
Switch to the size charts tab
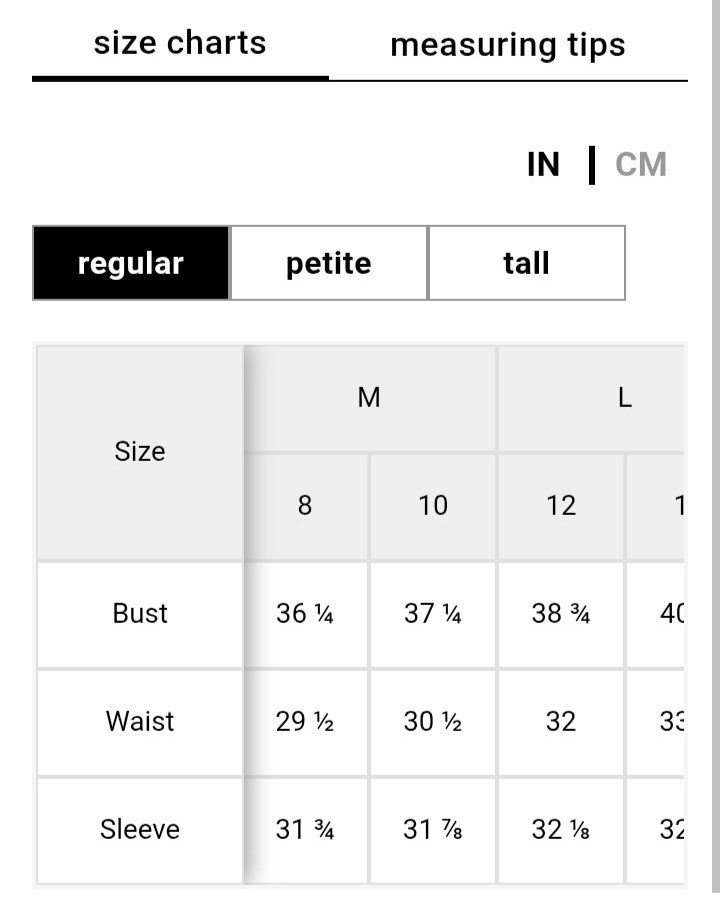[180, 43]
